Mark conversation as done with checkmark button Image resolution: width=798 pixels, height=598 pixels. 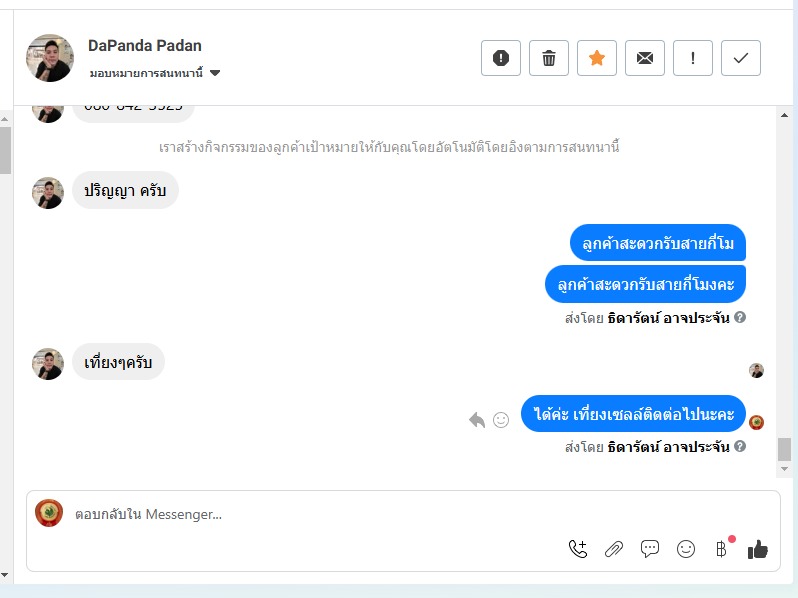(x=740, y=58)
